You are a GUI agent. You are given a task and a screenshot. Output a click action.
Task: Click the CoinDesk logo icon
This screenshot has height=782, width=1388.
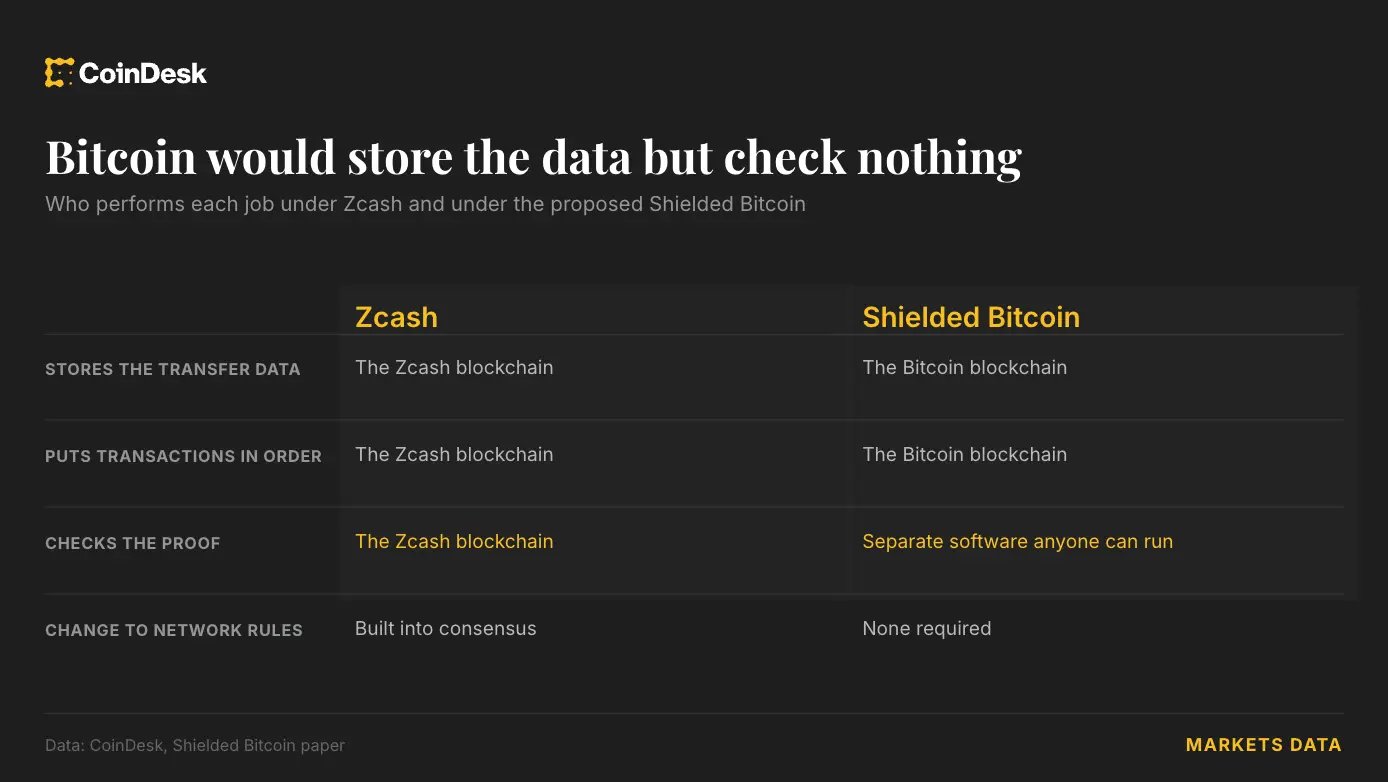[x=59, y=73]
